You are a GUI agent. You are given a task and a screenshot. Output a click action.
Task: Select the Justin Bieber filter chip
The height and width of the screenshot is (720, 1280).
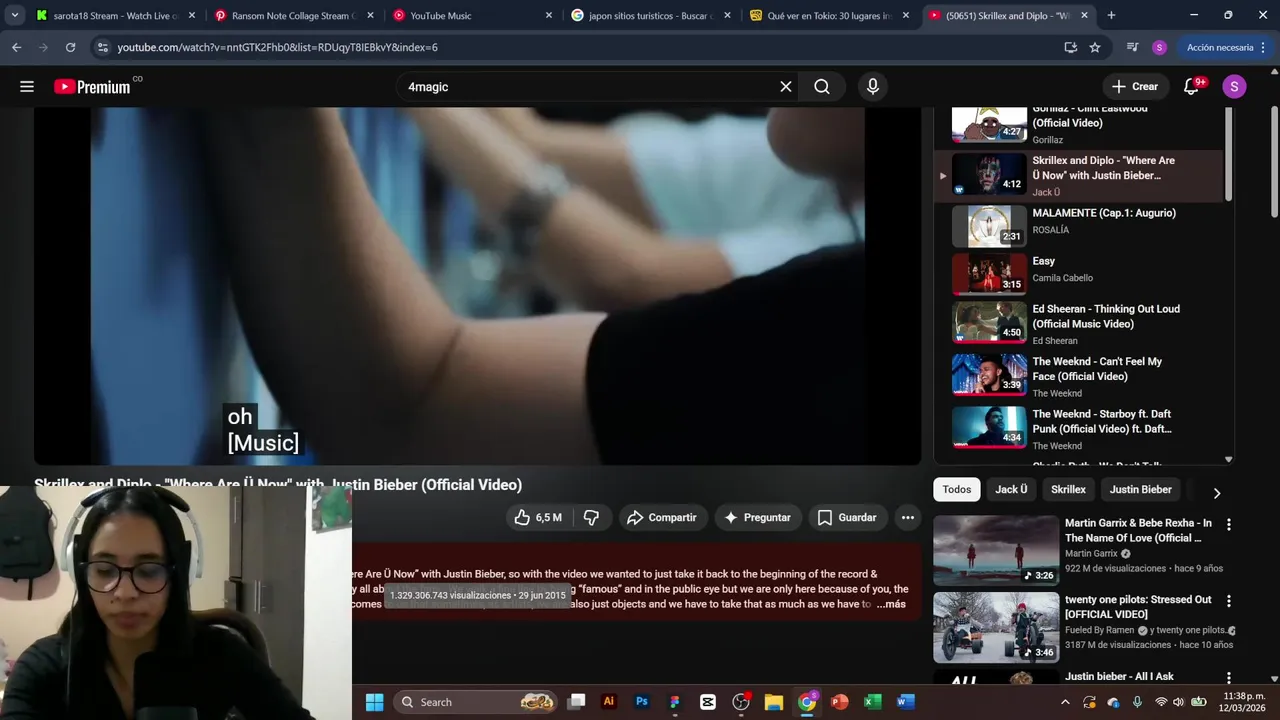(x=1140, y=489)
